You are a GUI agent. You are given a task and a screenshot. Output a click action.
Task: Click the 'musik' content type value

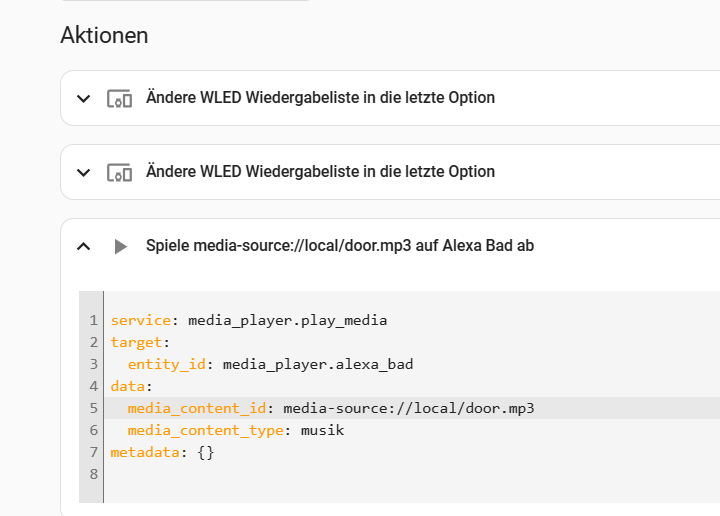coord(322,430)
